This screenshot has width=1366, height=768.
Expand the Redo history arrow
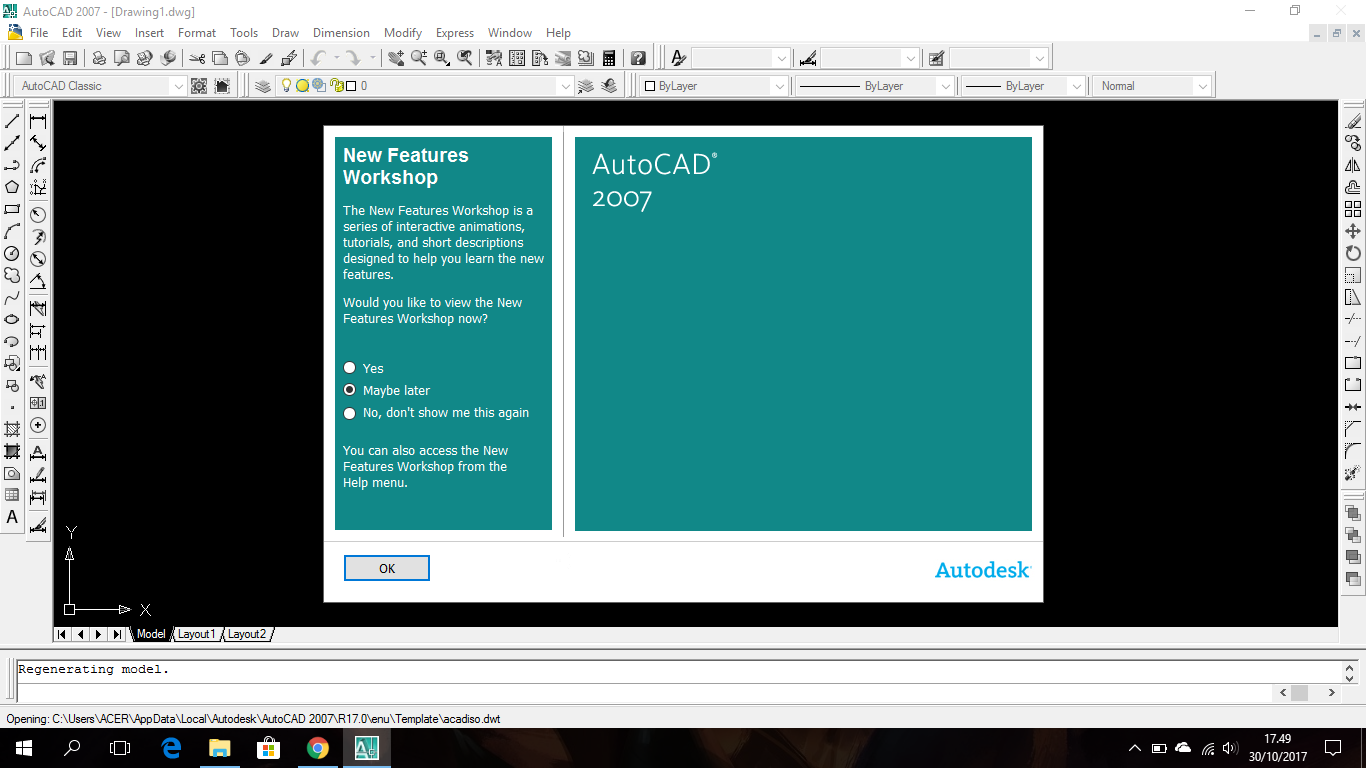tap(373, 58)
